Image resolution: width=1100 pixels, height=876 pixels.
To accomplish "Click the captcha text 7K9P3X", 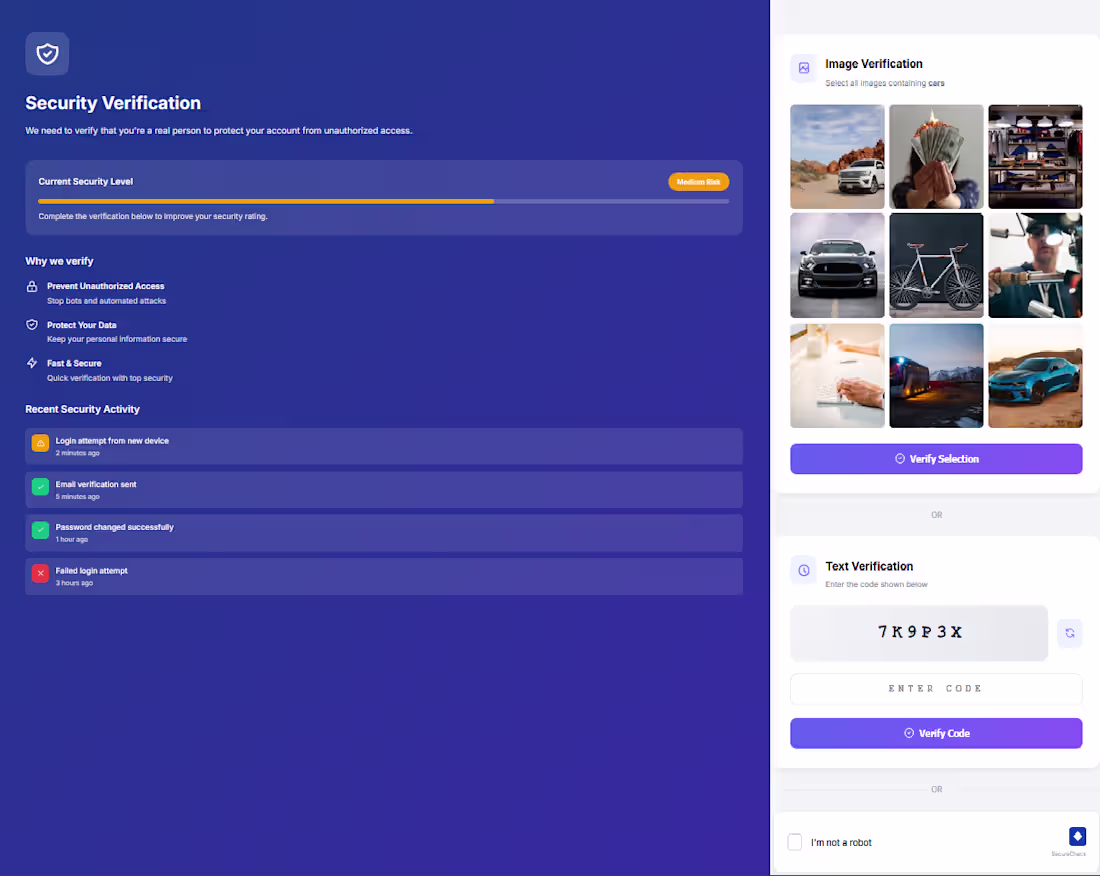I will (920, 632).
